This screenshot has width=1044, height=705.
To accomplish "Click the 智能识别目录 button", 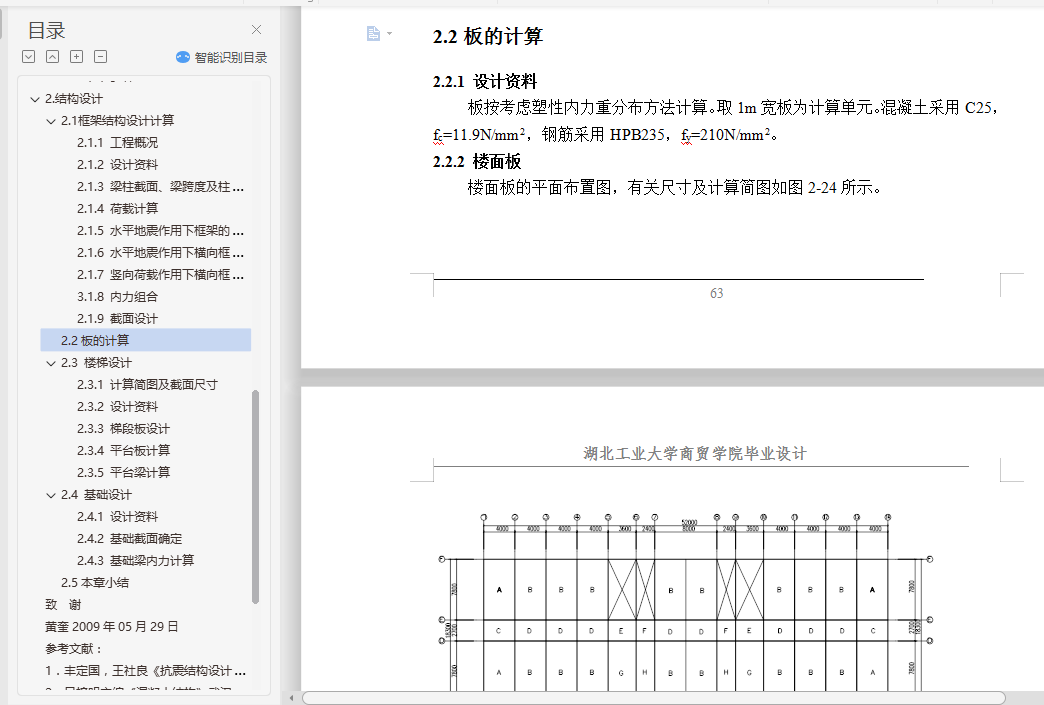I will pos(222,57).
